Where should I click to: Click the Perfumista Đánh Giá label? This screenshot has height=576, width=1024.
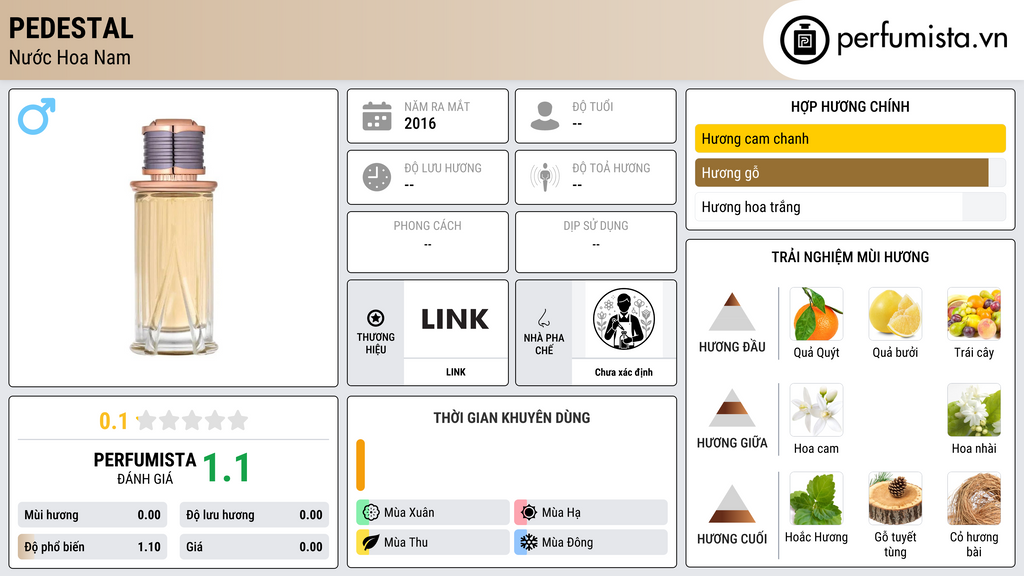coord(145,468)
